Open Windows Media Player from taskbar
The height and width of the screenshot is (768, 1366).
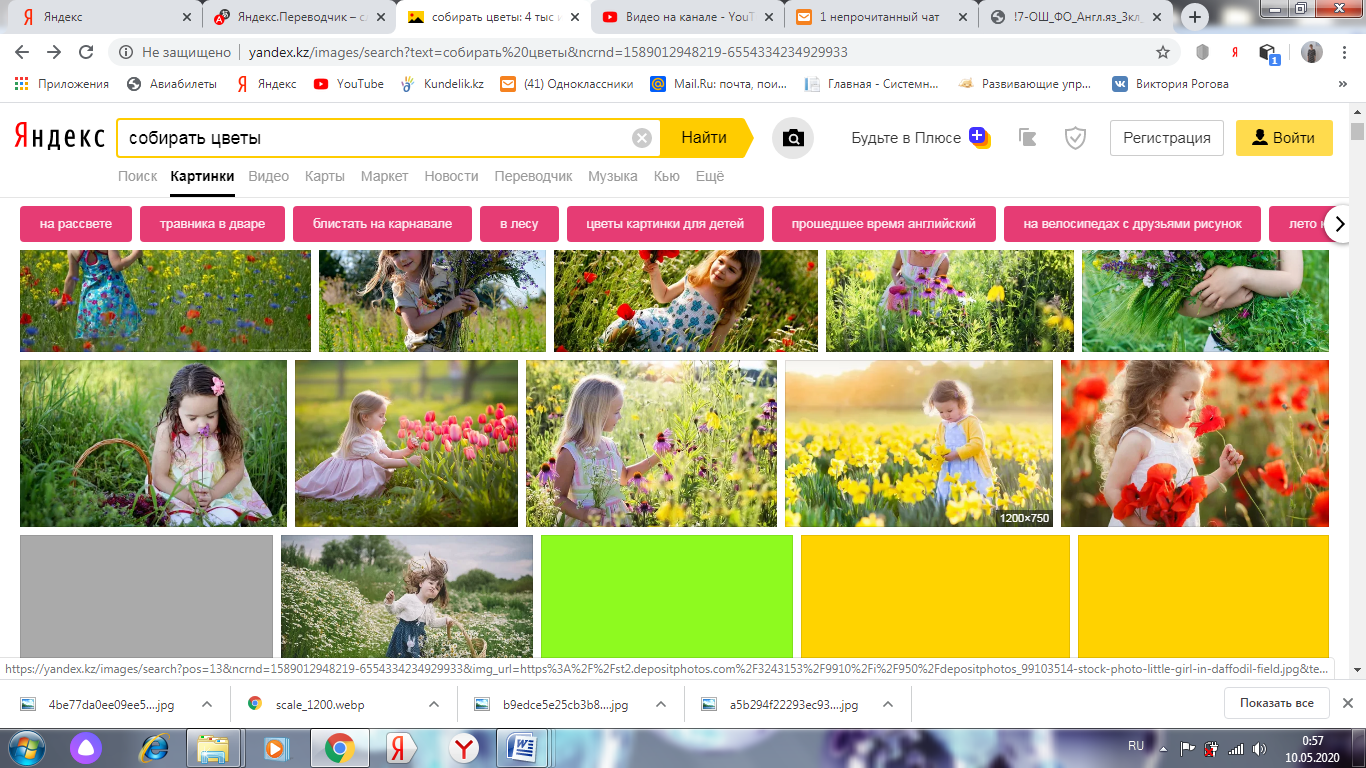click(275, 748)
